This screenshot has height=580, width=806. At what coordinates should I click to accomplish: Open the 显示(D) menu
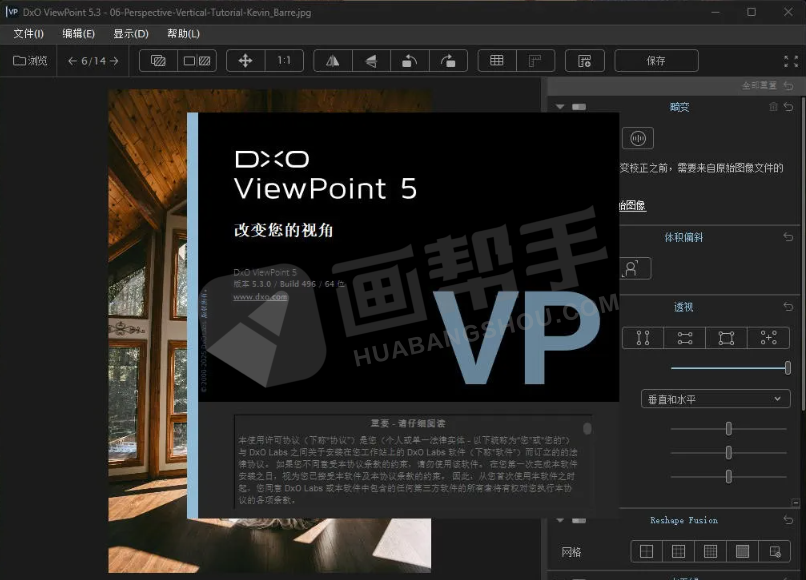(x=131, y=34)
